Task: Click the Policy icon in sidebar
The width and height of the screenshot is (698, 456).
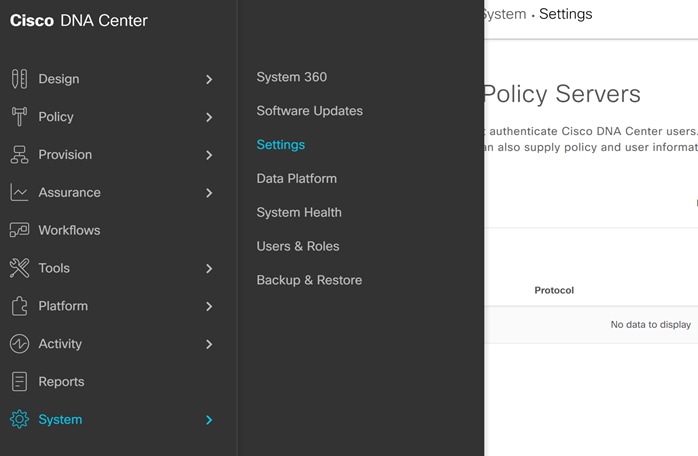Action: [19, 117]
